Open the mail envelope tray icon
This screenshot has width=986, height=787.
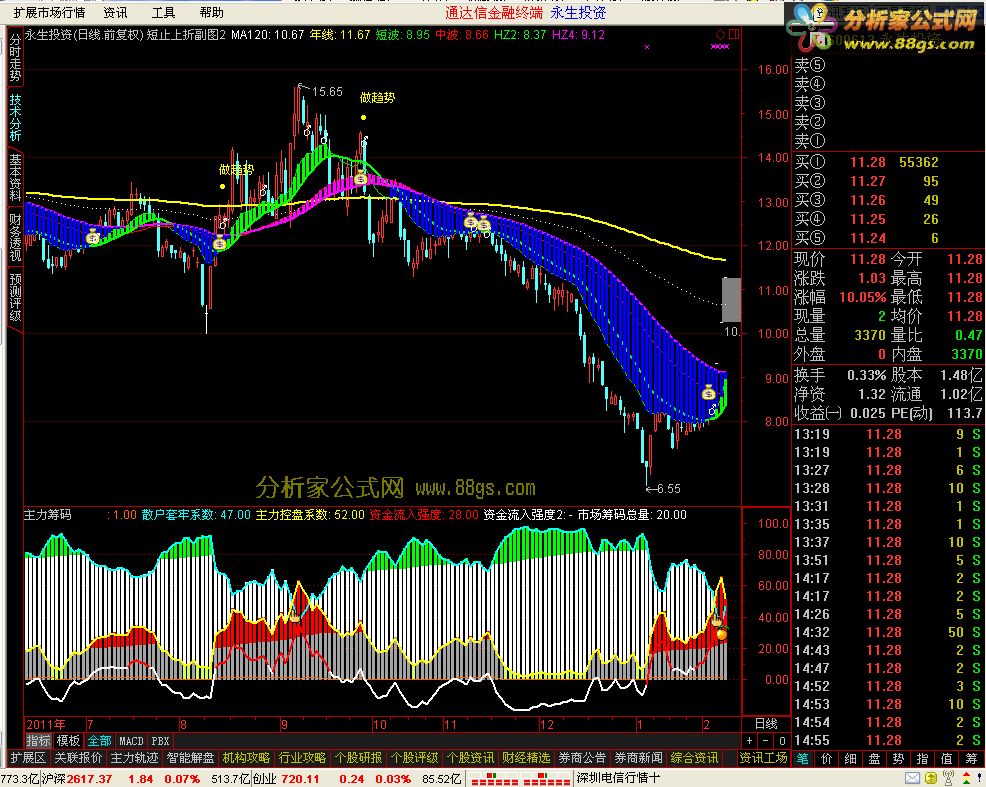tap(912, 779)
